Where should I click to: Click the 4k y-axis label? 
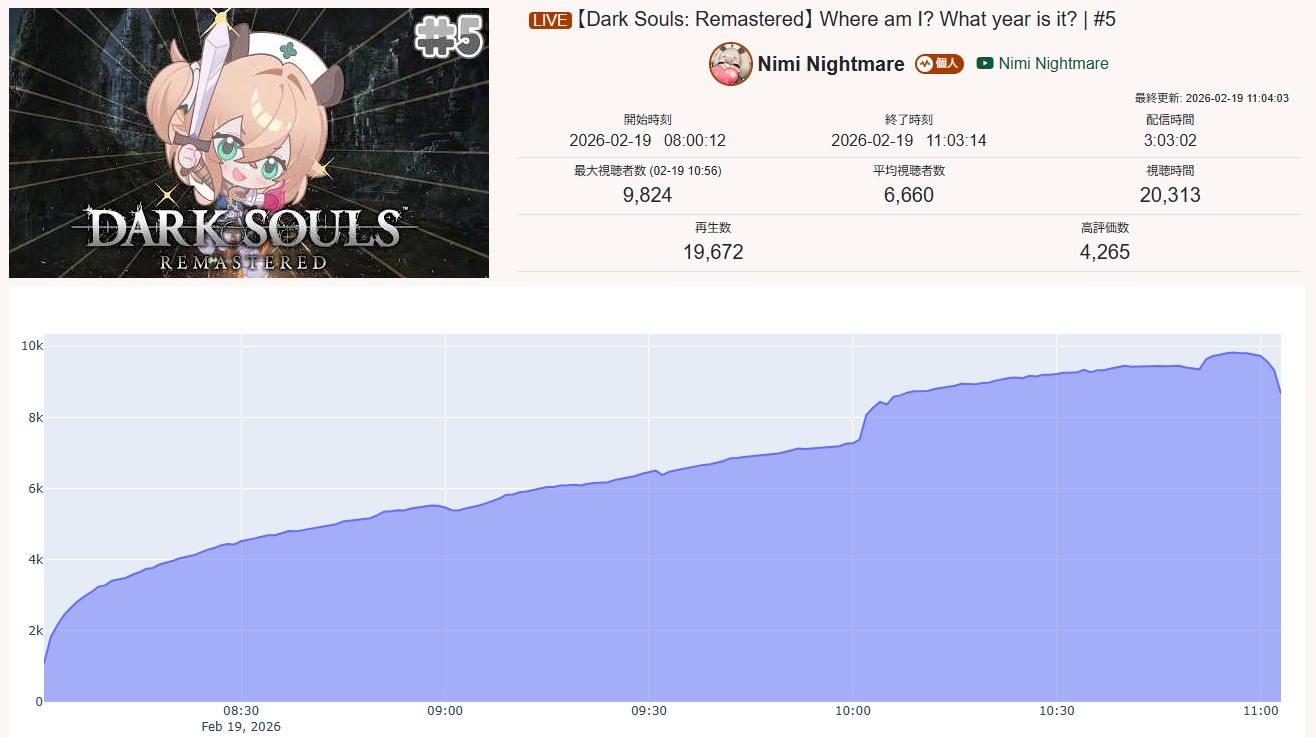[35, 559]
